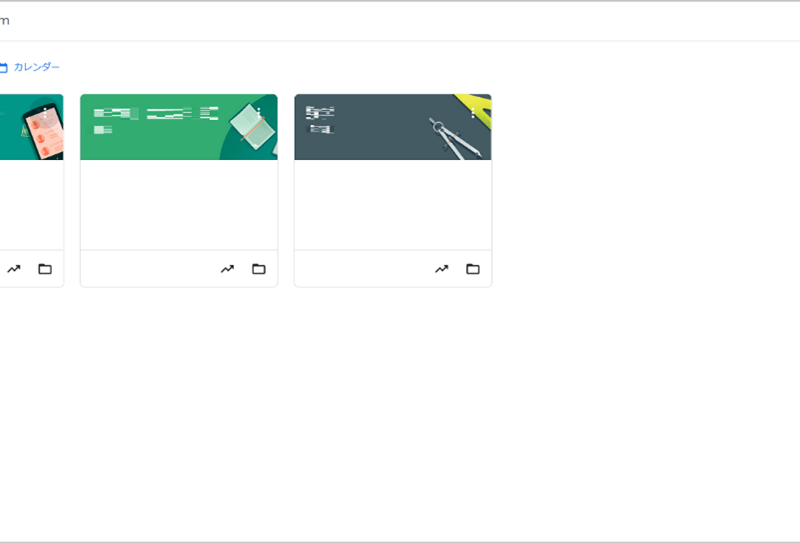Image resolution: width=800 pixels, height=543 pixels.
Task: Open Drive folder icon on dark gray card
Action: tap(473, 269)
